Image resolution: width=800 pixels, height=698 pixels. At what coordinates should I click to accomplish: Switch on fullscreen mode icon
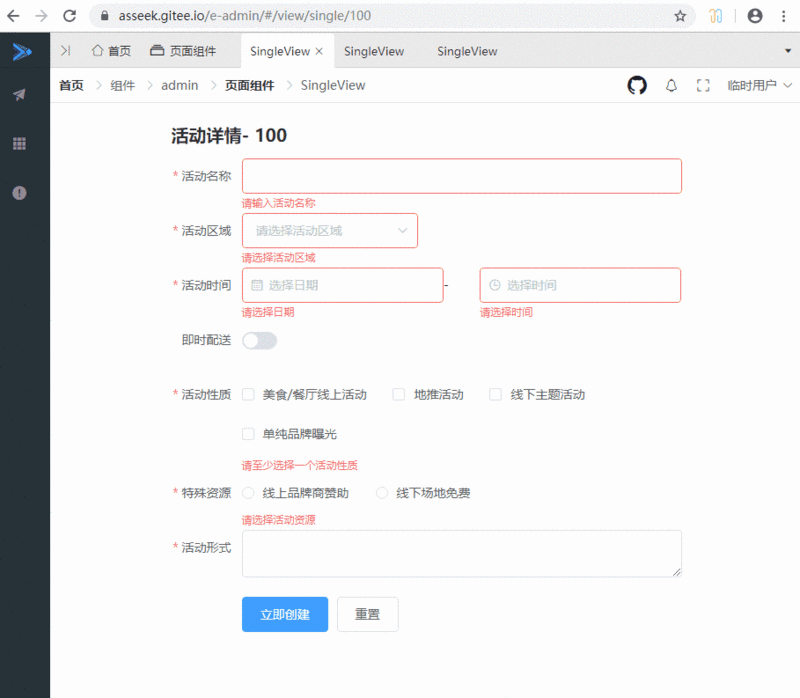(x=703, y=85)
